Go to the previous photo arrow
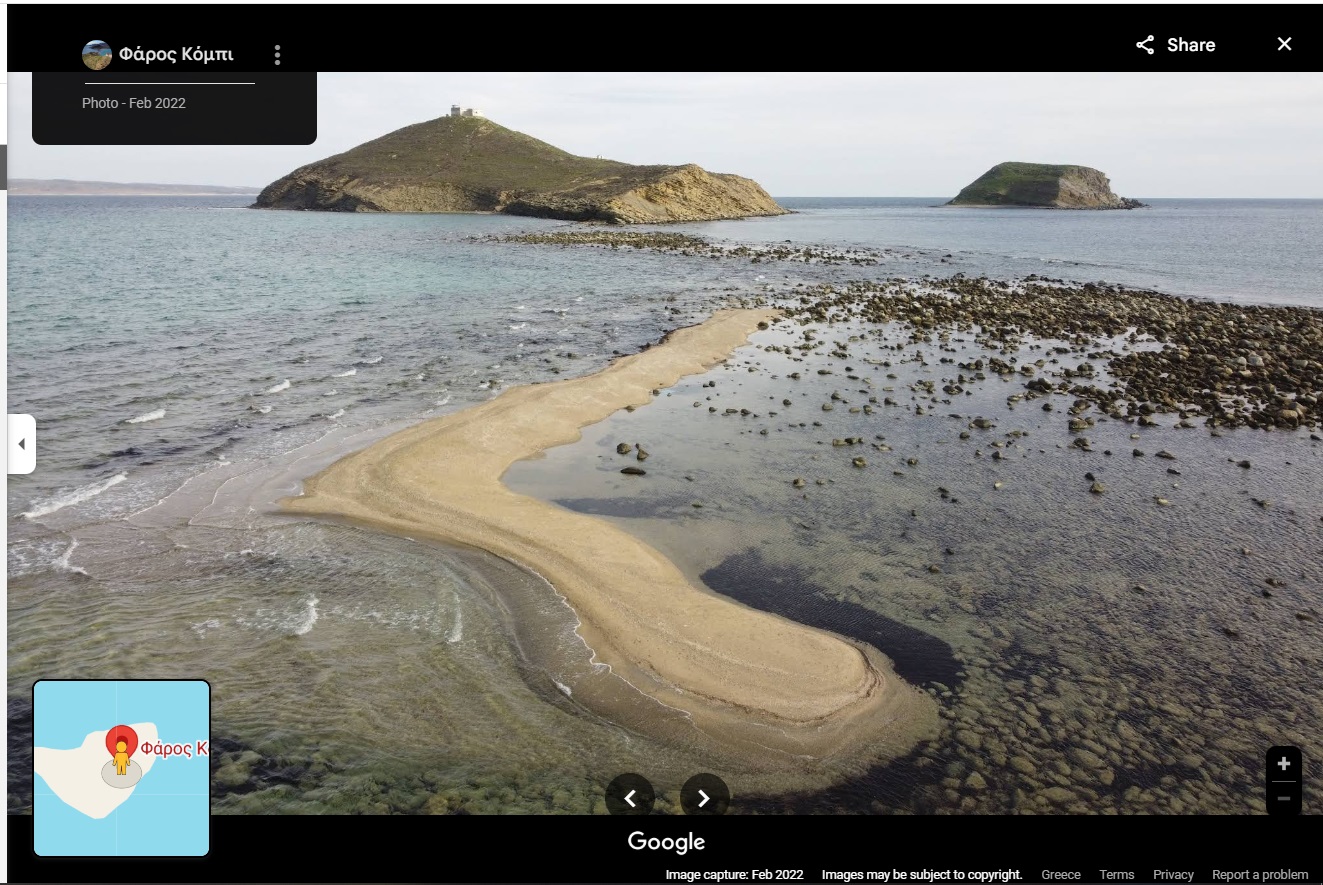Image resolution: width=1323 pixels, height=885 pixels. coord(630,798)
